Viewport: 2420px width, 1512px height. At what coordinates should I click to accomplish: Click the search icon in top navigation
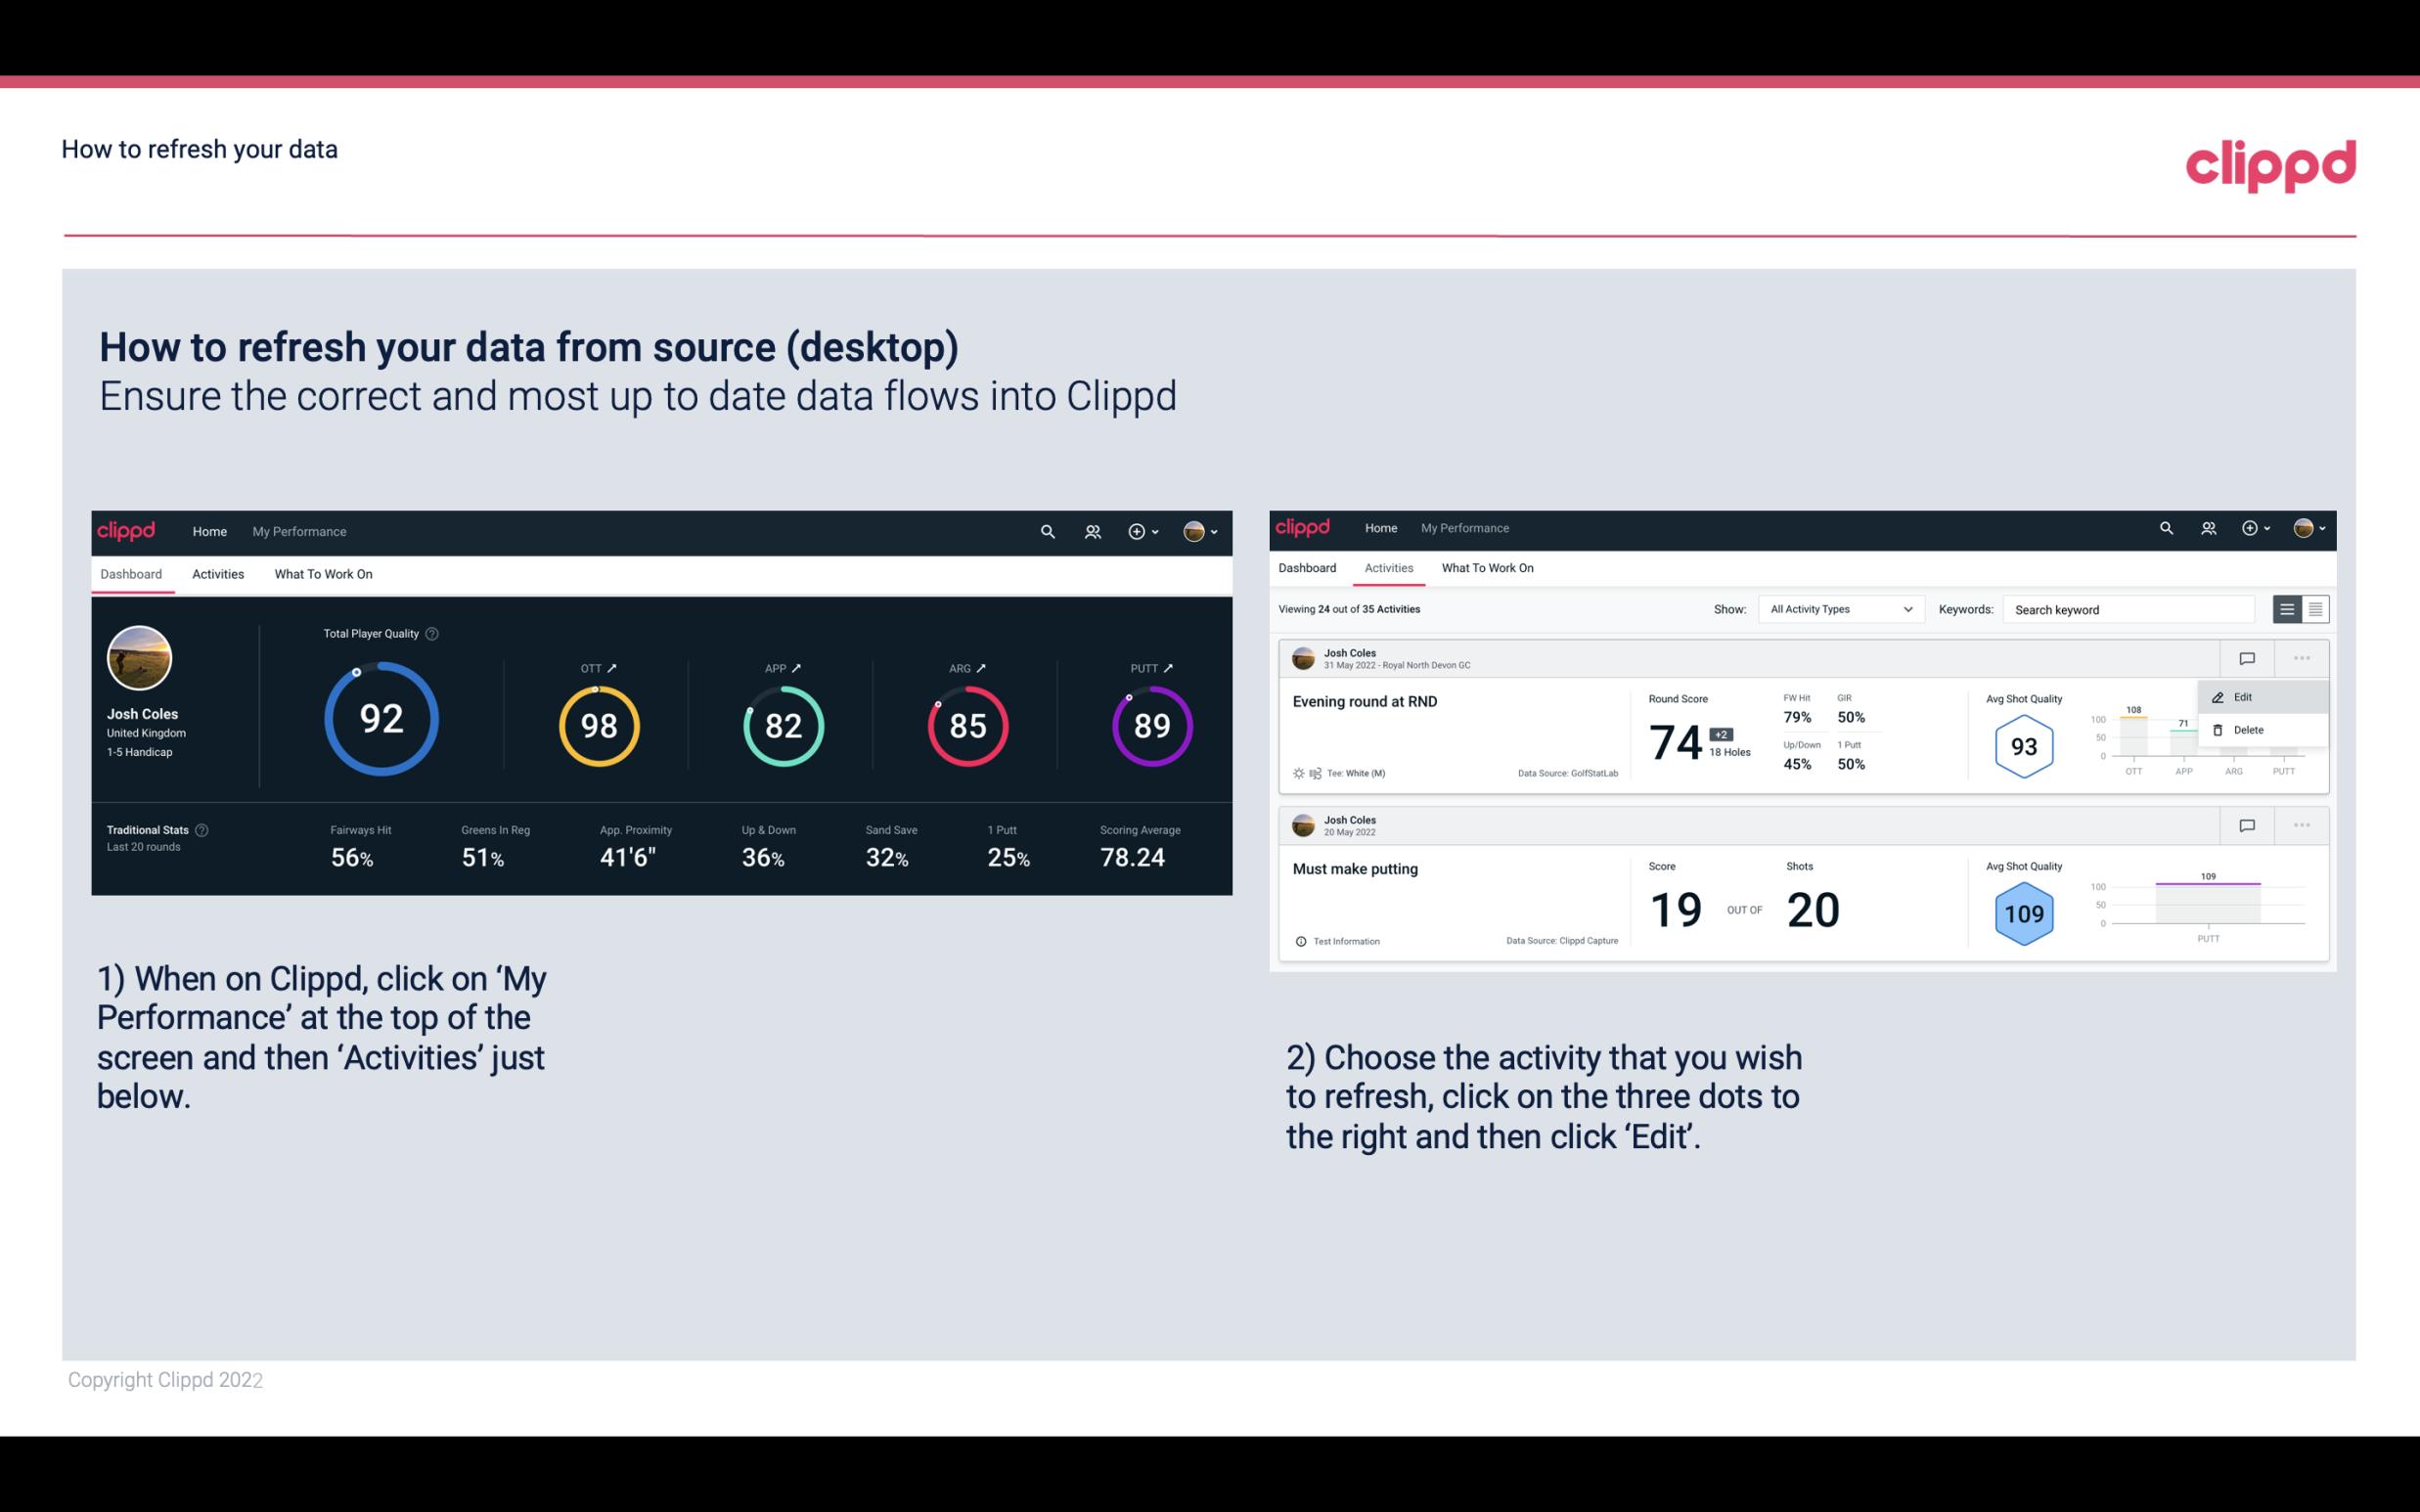coord(1046,531)
